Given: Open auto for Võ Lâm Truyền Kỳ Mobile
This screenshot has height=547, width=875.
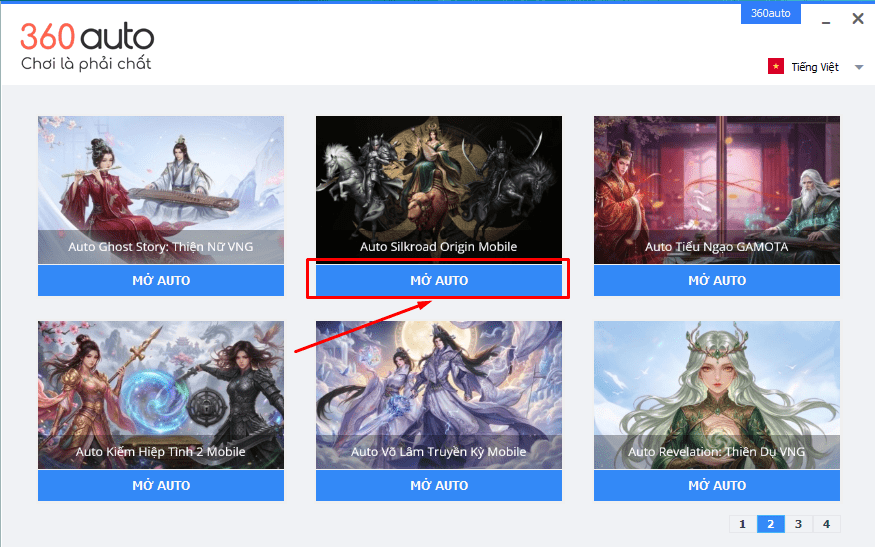Looking at the screenshot, I should coord(439,485).
